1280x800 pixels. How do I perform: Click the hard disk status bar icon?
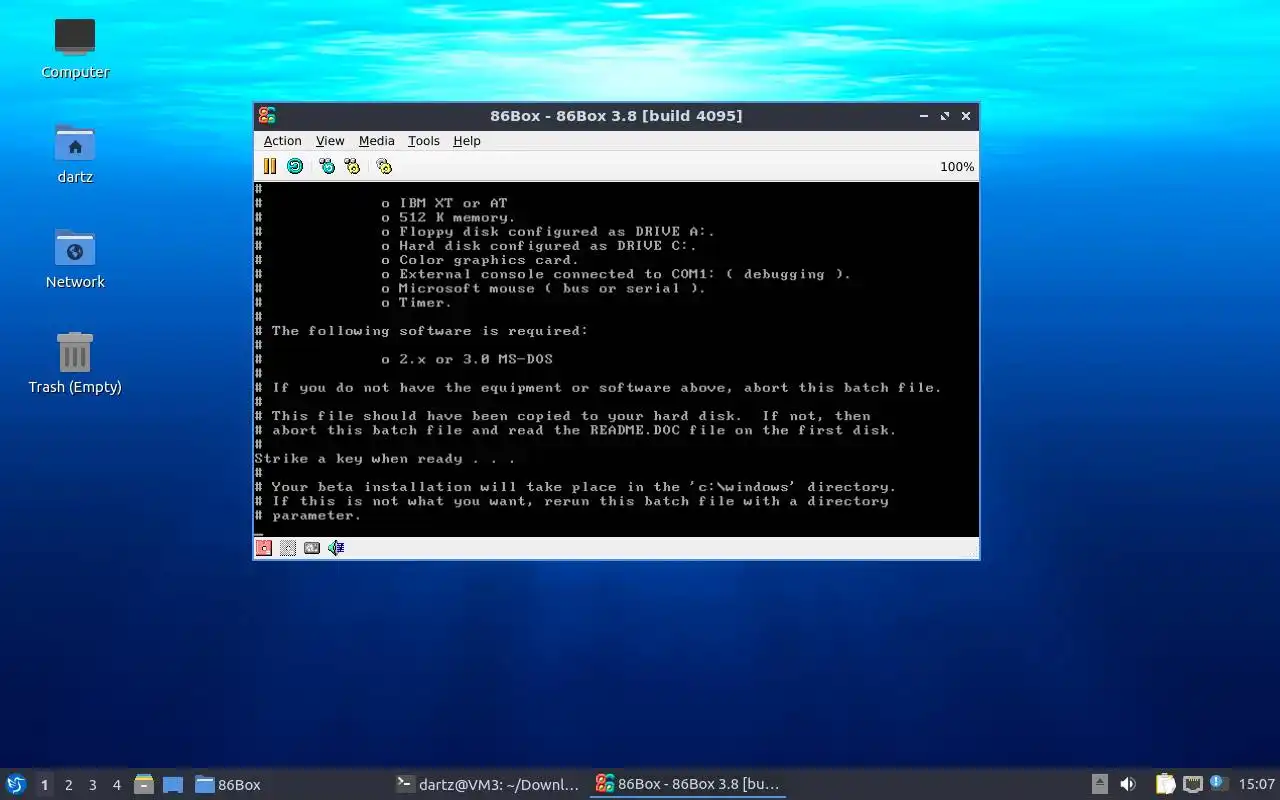[312, 548]
